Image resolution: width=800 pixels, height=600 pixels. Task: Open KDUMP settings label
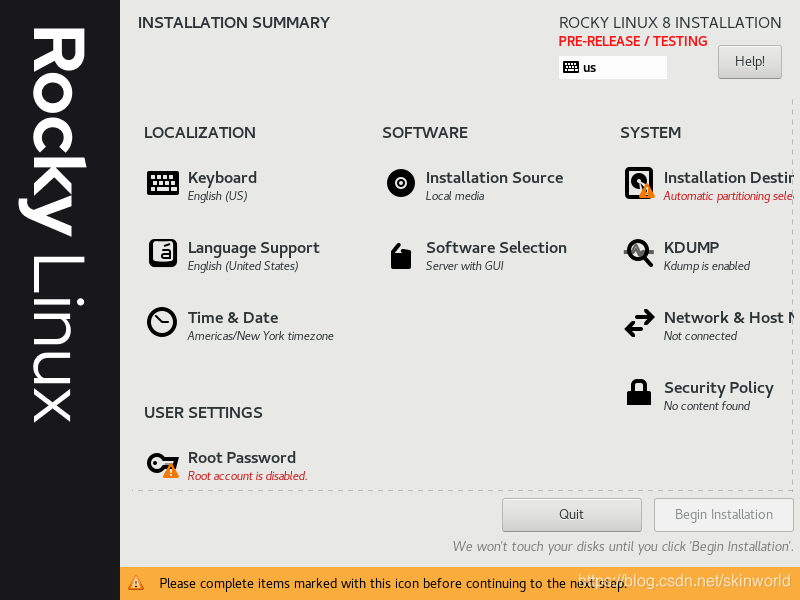tap(691, 247)
